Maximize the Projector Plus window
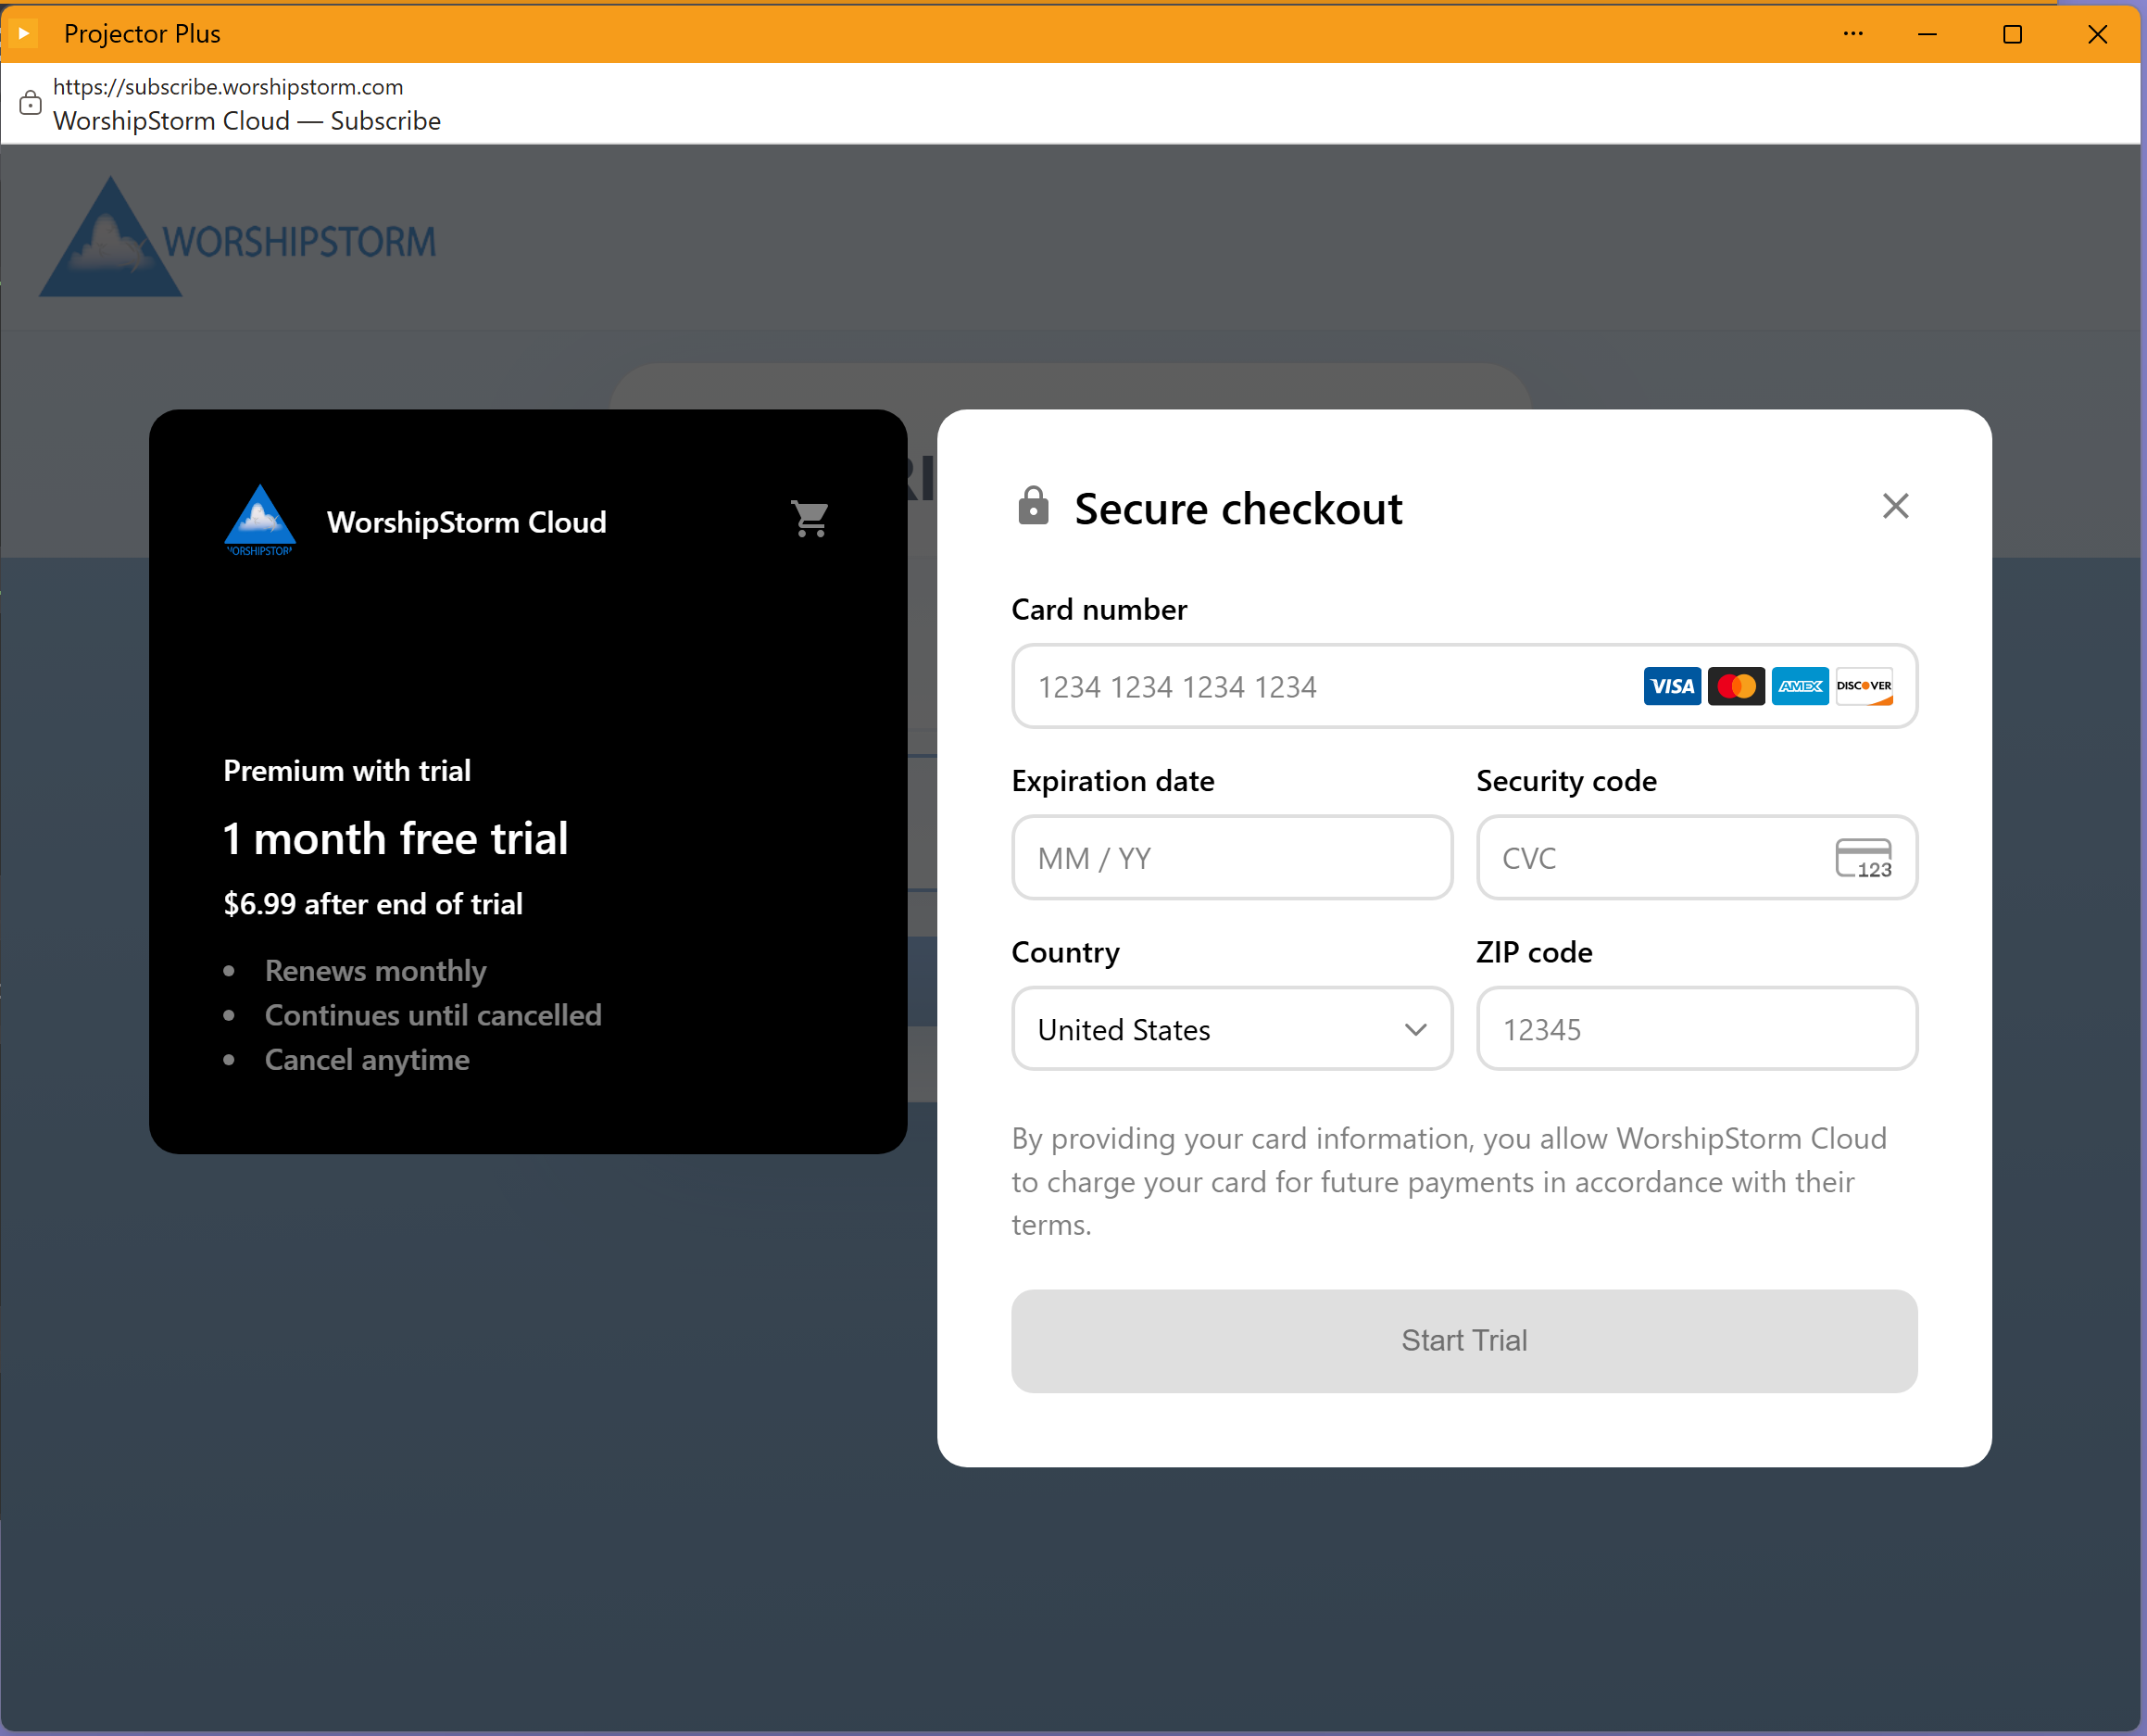 pyautogui.click(x=2012, y=34)
